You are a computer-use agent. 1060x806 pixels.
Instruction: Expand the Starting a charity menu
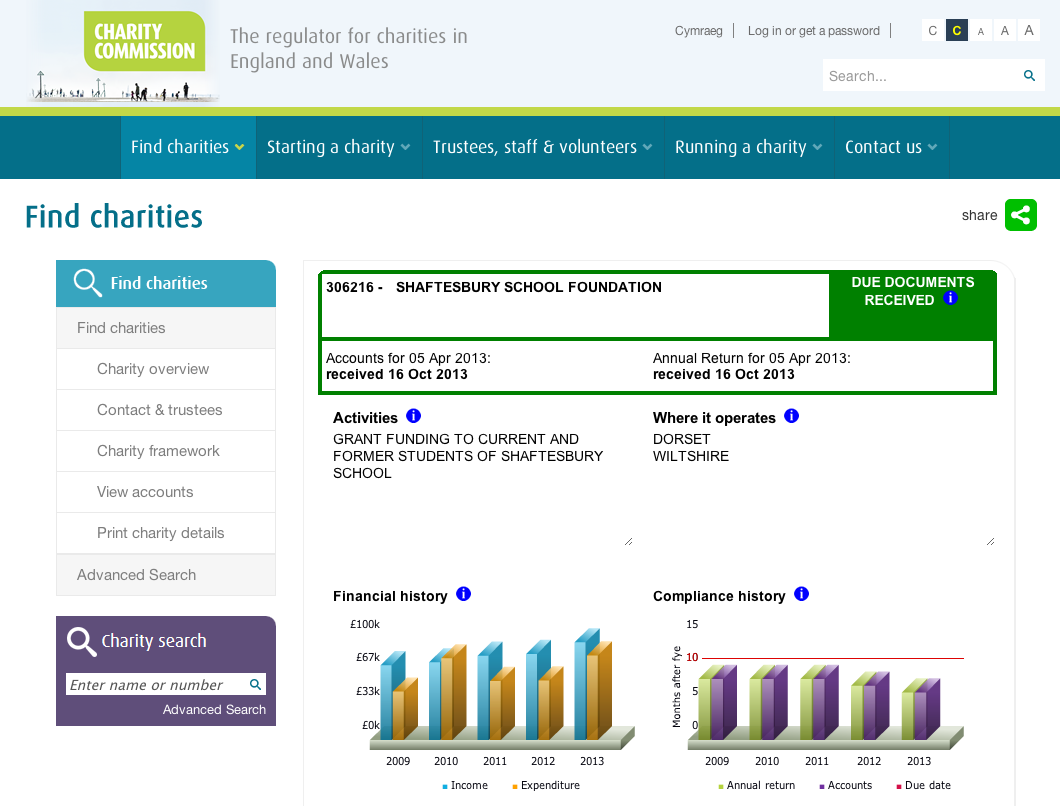tap(338, 147)
